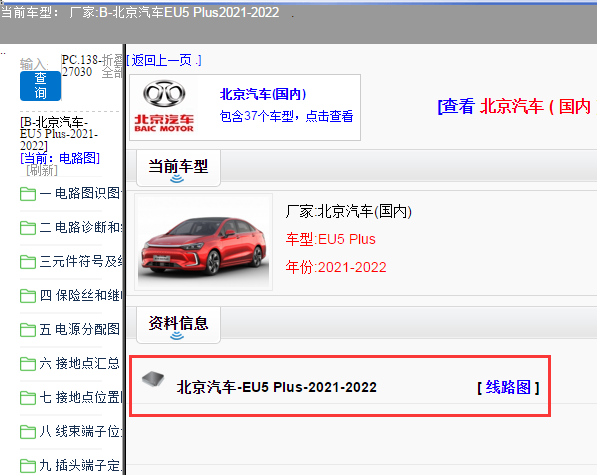Open folder icon for 六 接地点汇总
597x475 pixels.
tap(28, 364)
